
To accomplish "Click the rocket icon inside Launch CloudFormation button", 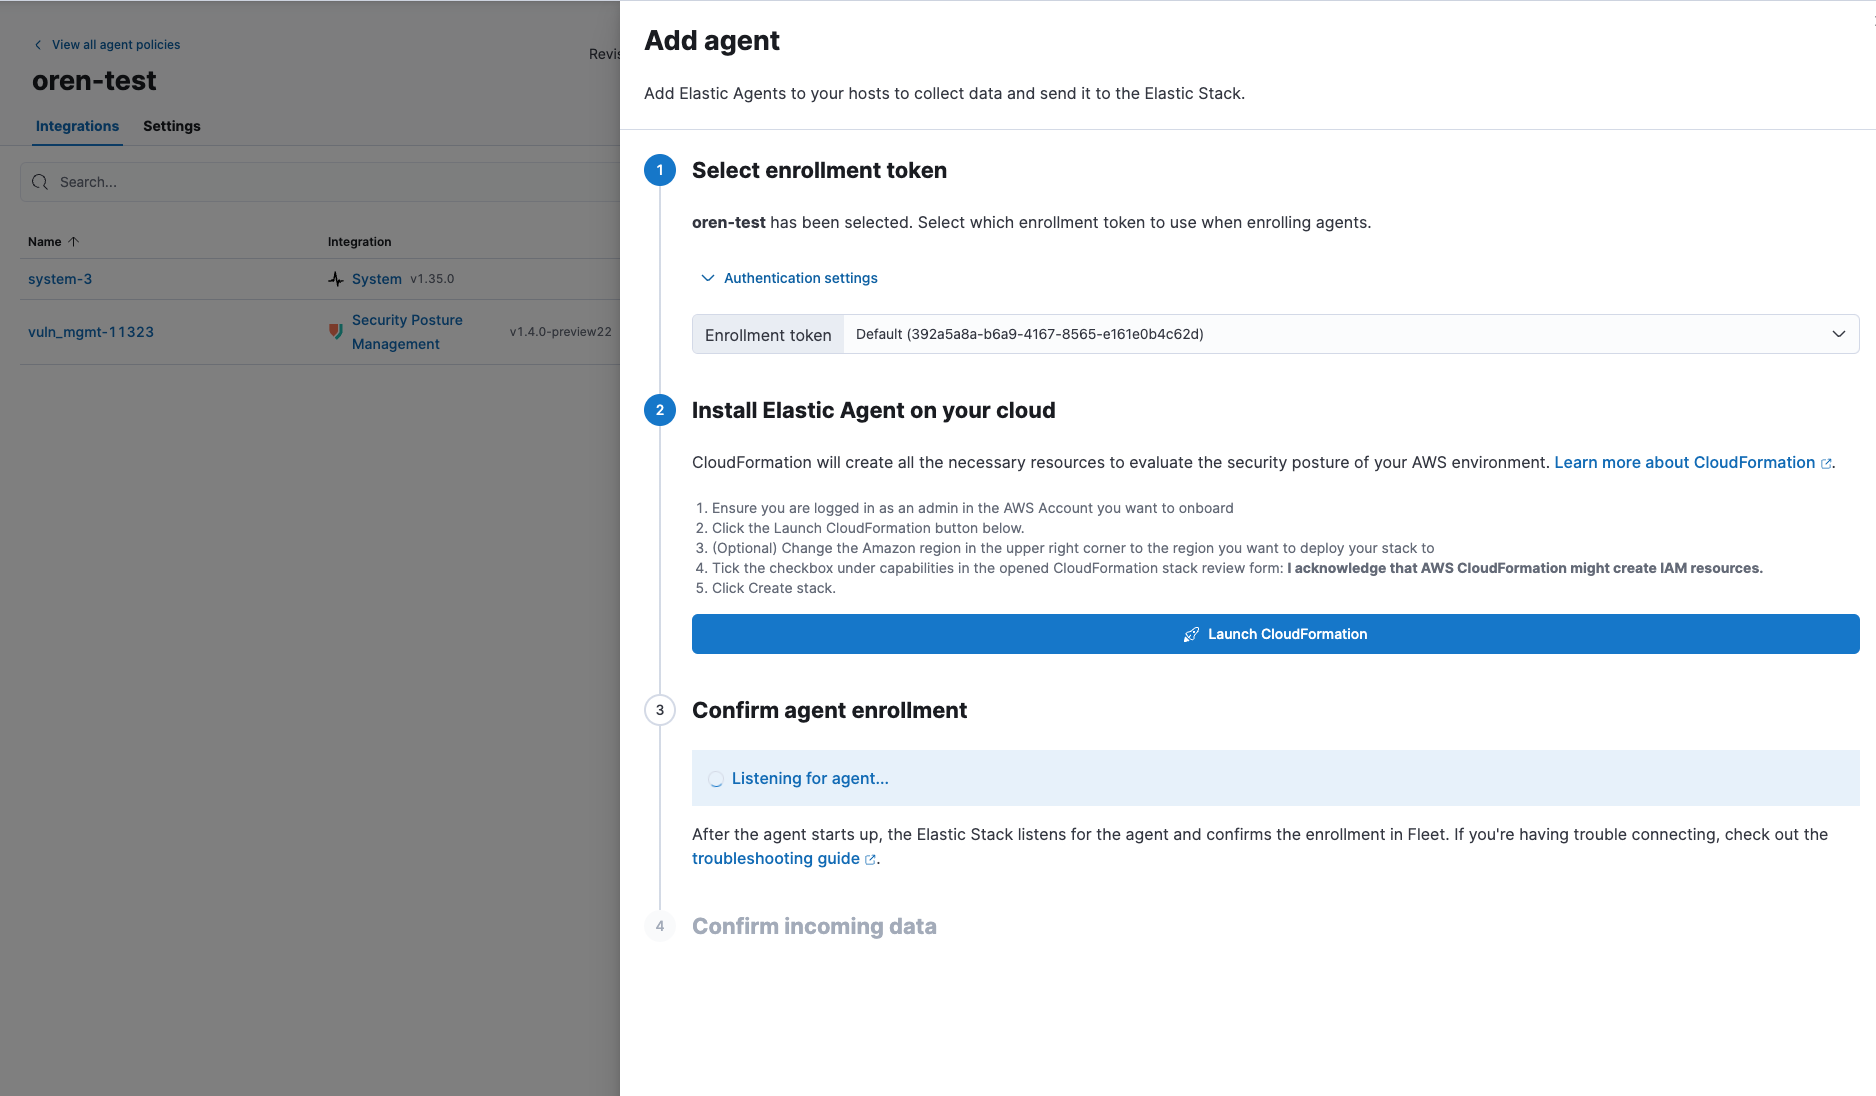I will click(x=1190, y=634).
